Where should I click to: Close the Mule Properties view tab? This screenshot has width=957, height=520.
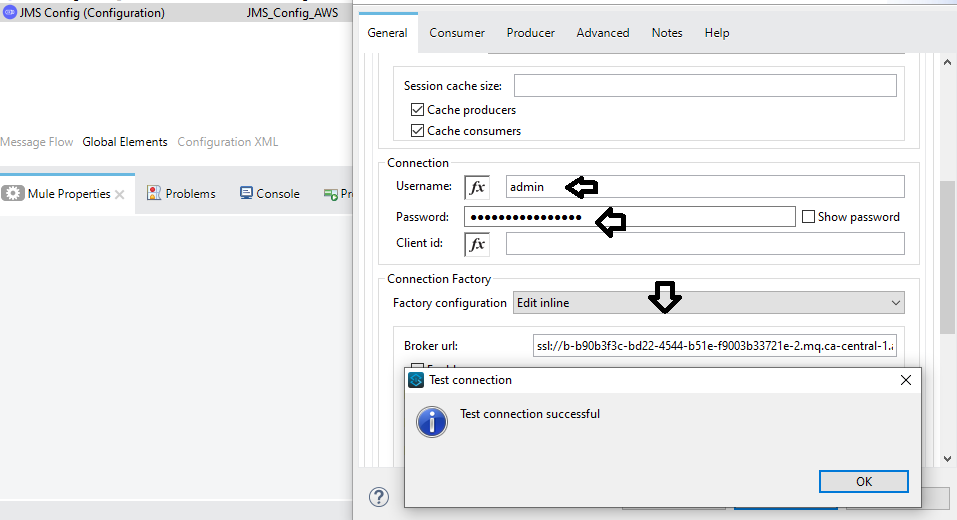pos(120,195)
